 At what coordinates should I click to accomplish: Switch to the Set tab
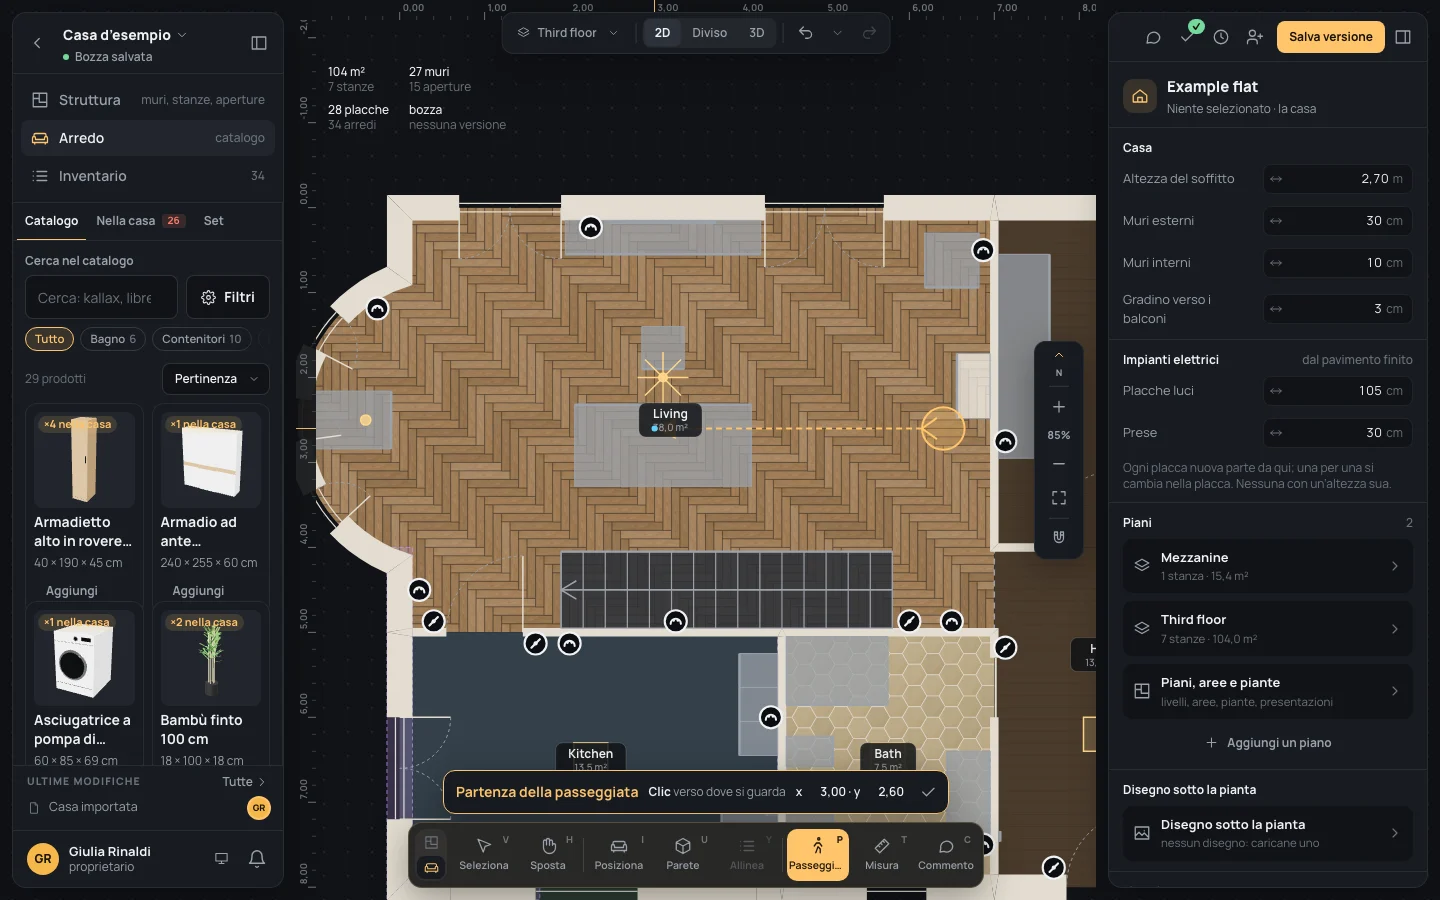pos(214,221)
